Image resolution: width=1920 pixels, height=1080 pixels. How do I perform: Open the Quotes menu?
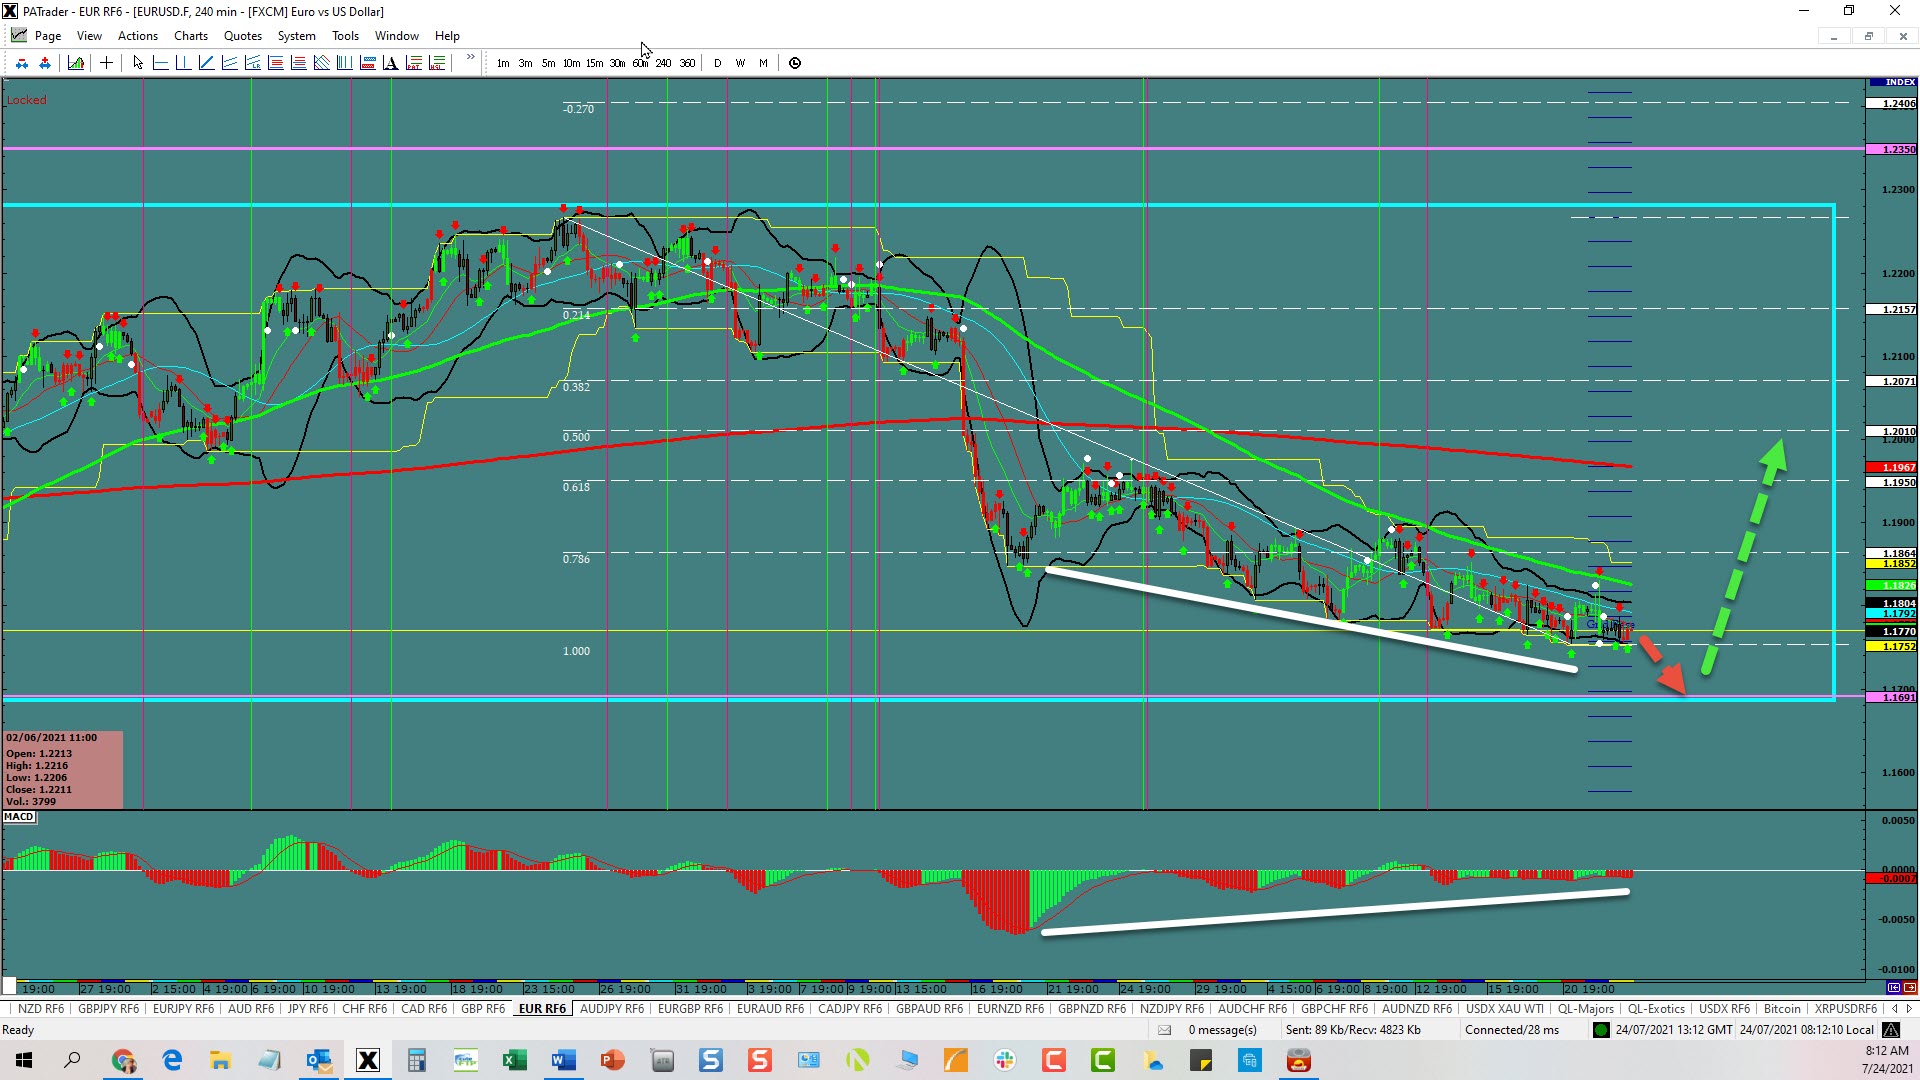pyautogui.click(x=243, y=36)
